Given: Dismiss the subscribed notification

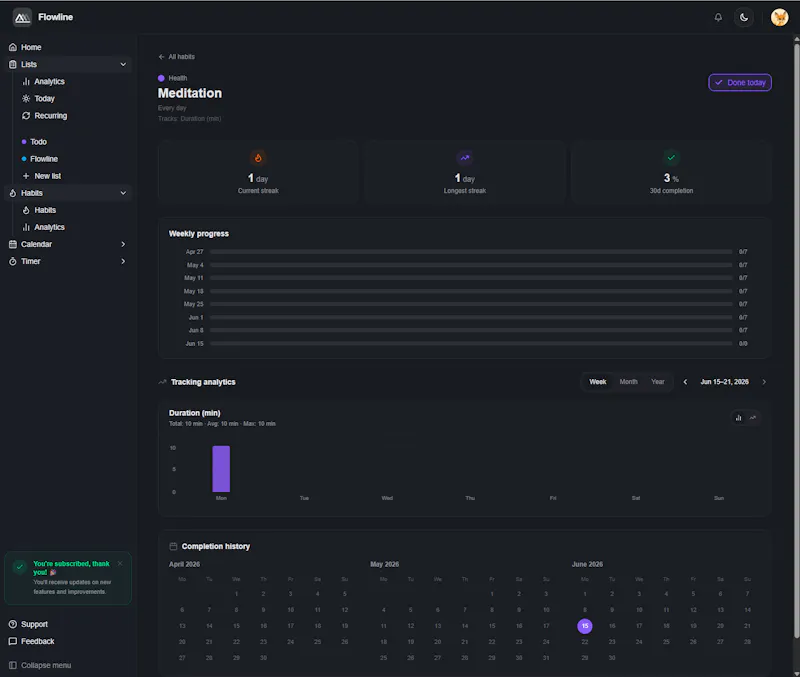Looking at the screenshot, I should click(120, 564).
